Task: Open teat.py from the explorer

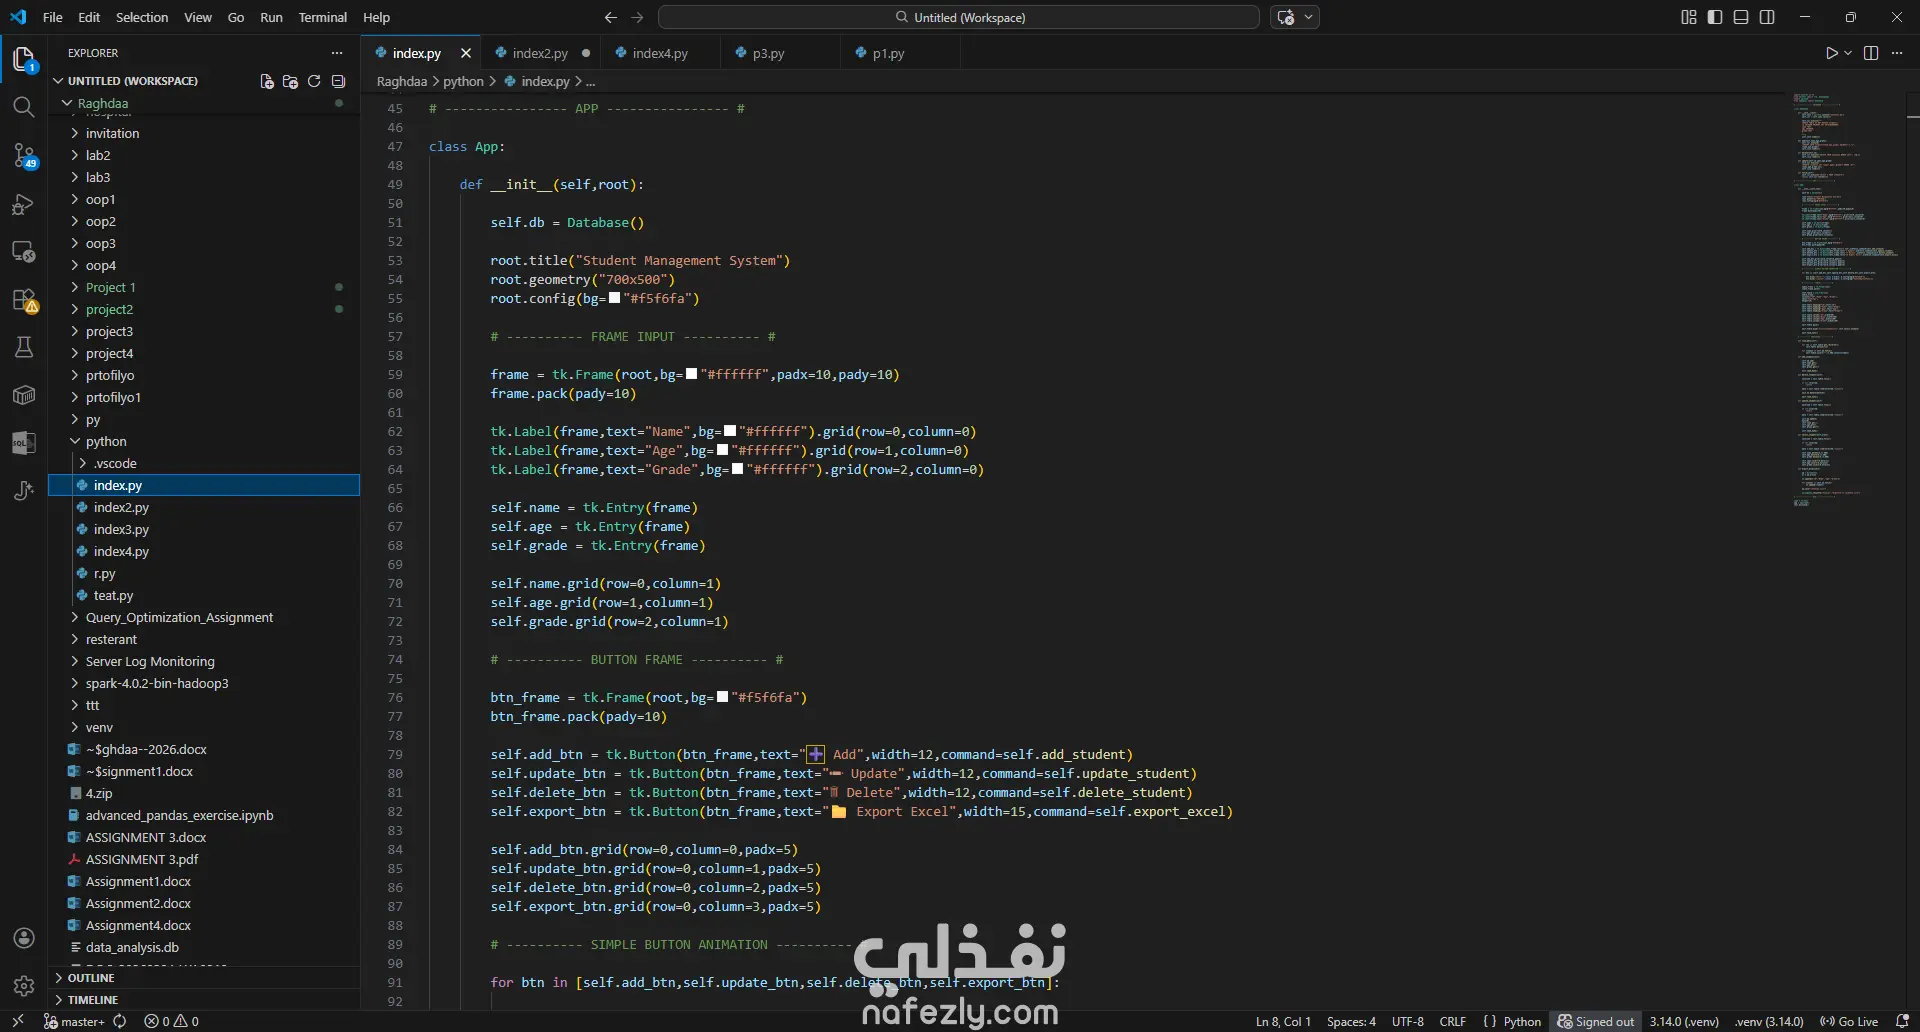Action: (204, 595)
